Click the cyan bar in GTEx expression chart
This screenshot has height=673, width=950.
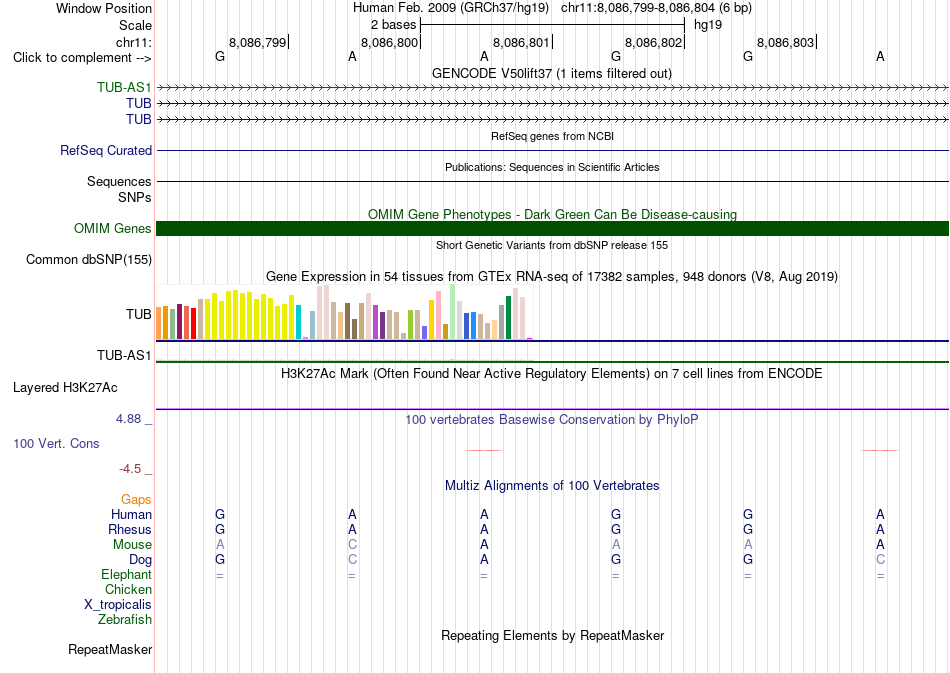298,322
